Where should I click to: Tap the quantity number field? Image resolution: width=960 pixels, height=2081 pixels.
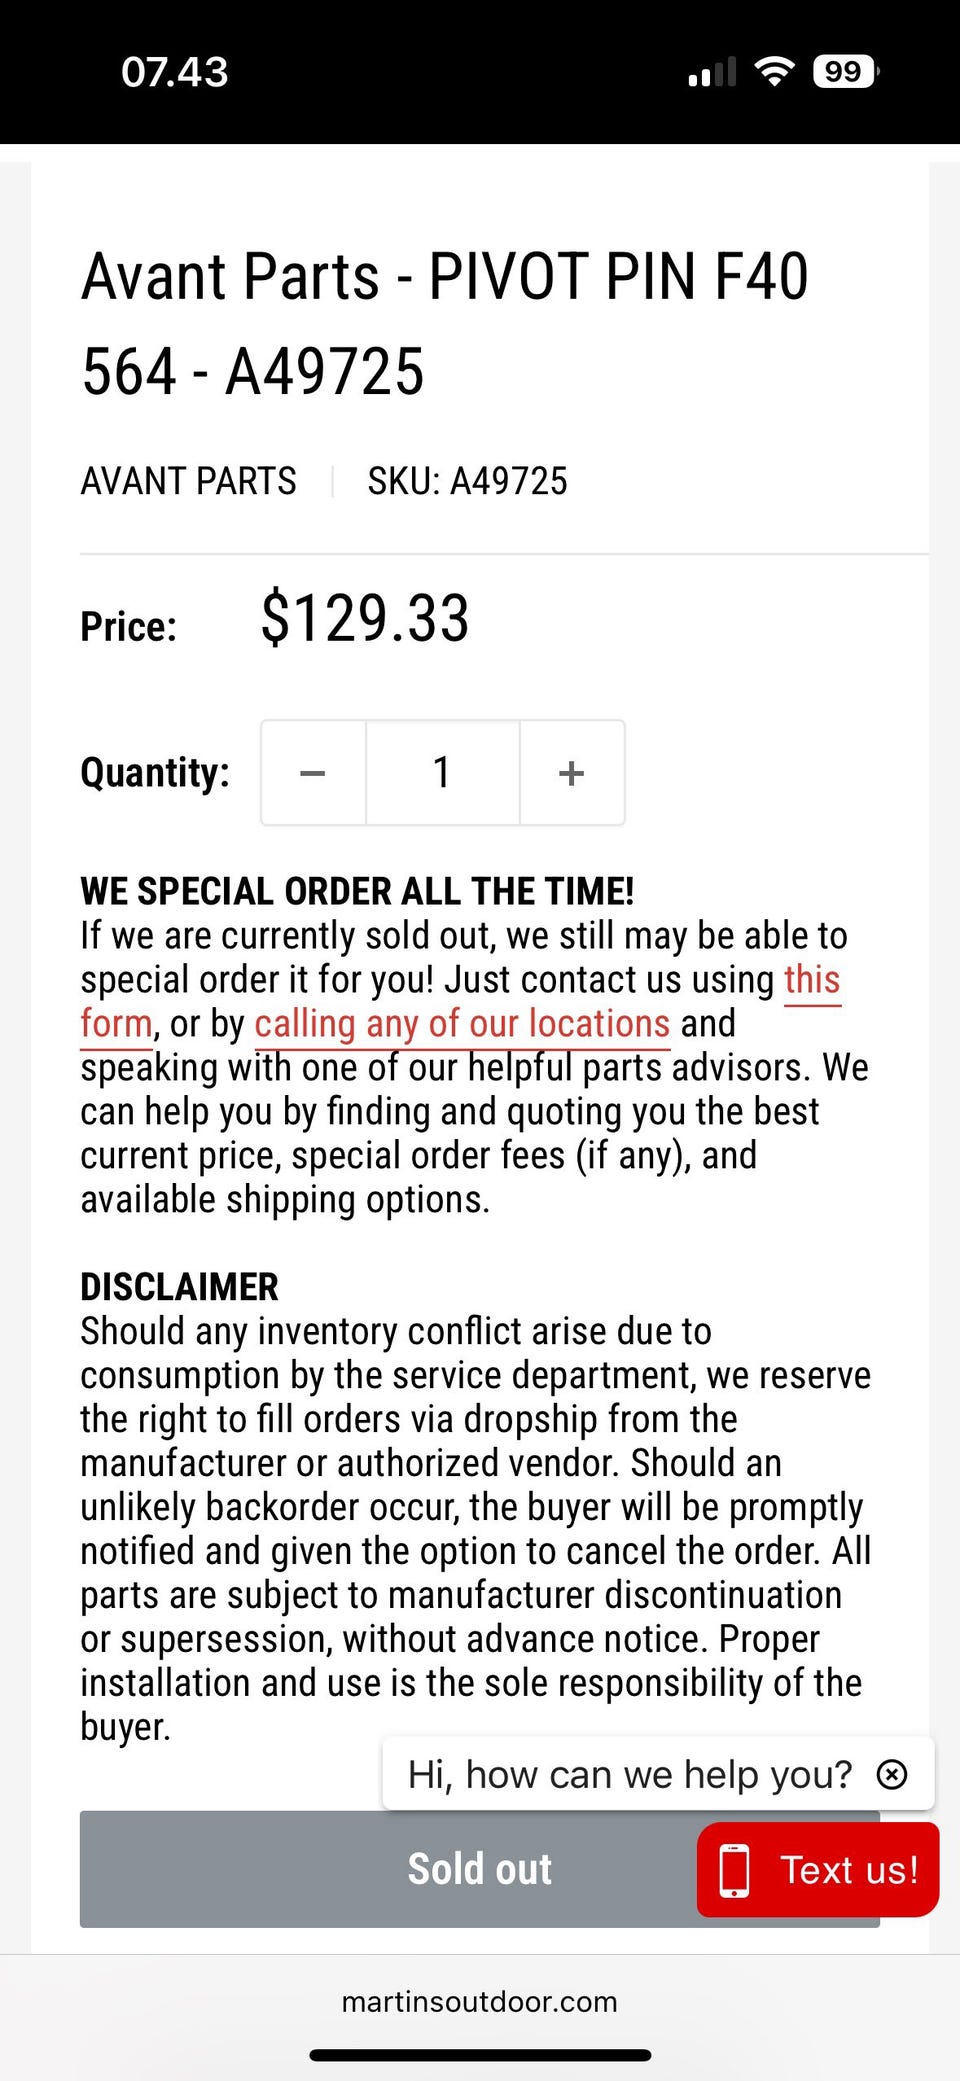pyautogui.click(x=442, y=773)
